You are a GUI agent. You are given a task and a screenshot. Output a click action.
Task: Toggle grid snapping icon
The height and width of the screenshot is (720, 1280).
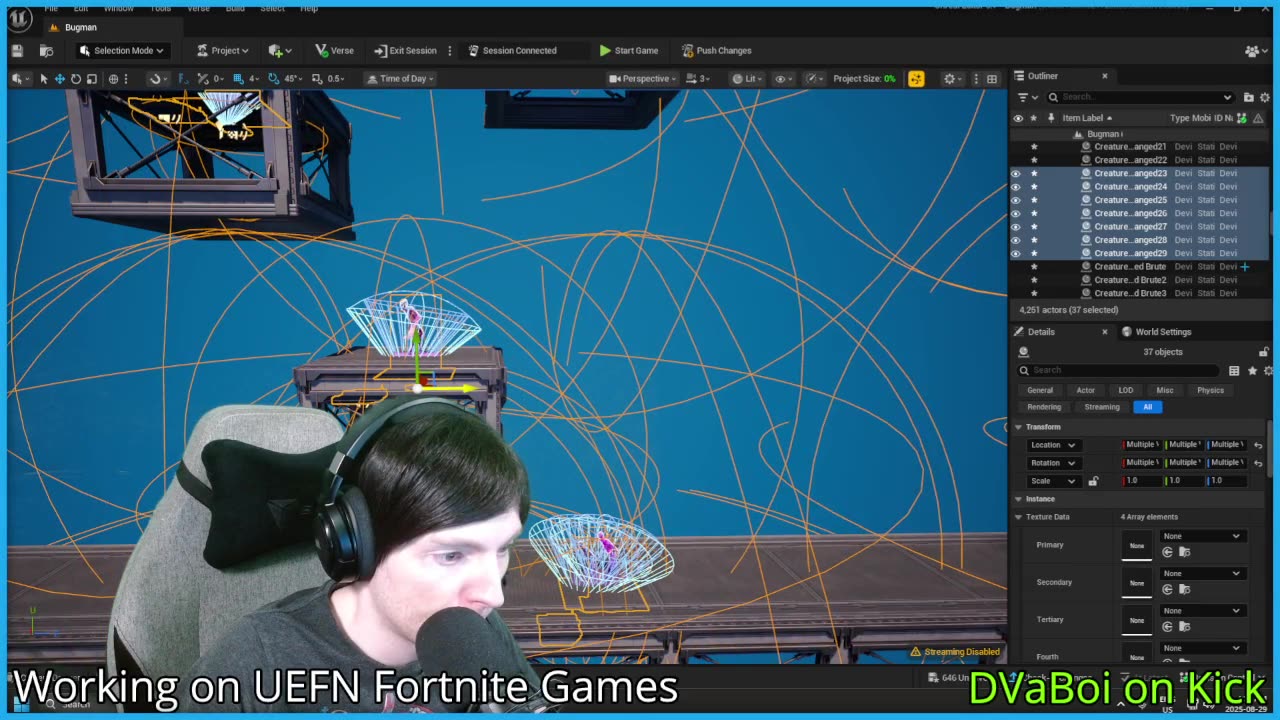click(x=237, y=78)
